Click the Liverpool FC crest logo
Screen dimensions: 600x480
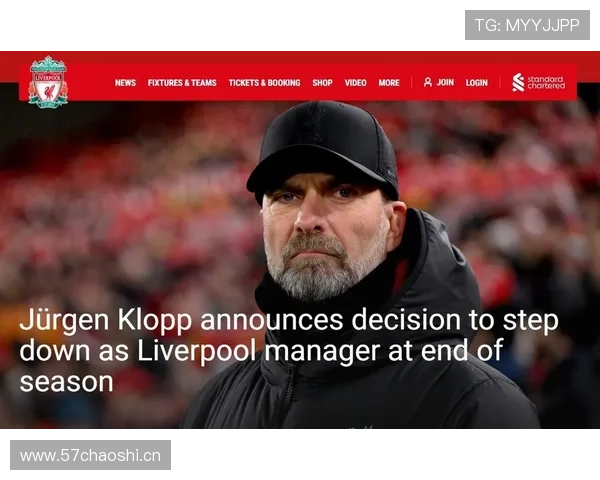pyautogui.click(x=48, y=82)
